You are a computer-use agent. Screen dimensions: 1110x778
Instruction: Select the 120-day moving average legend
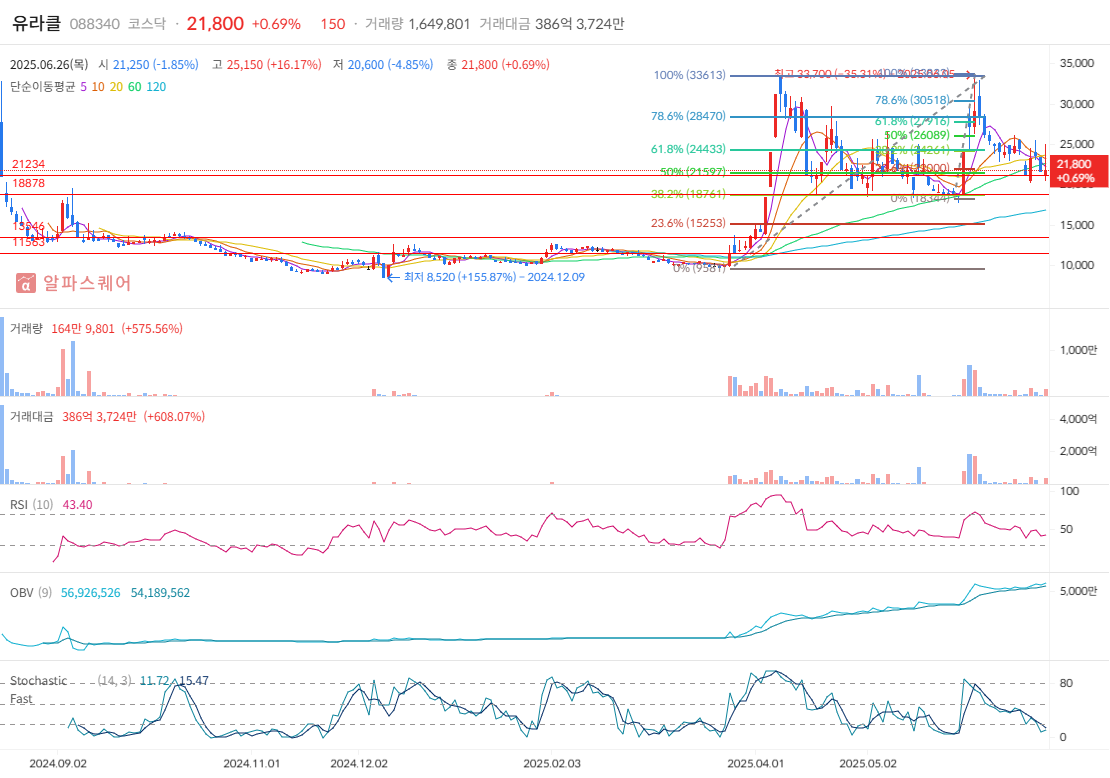pos(156,86)
